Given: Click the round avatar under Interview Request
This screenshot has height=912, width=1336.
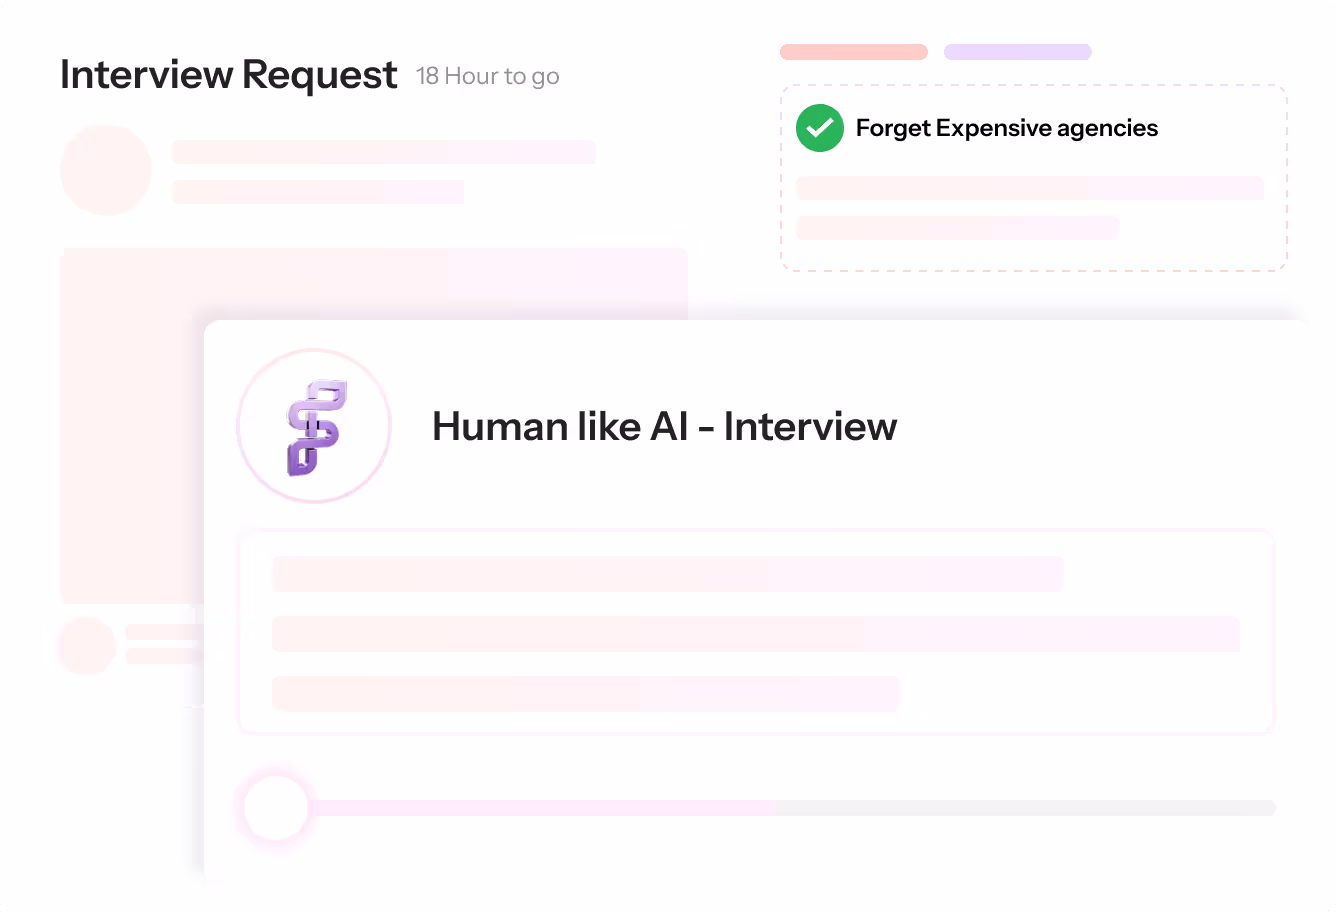Looking at the screenshot, I should click(x=106, y=170).
